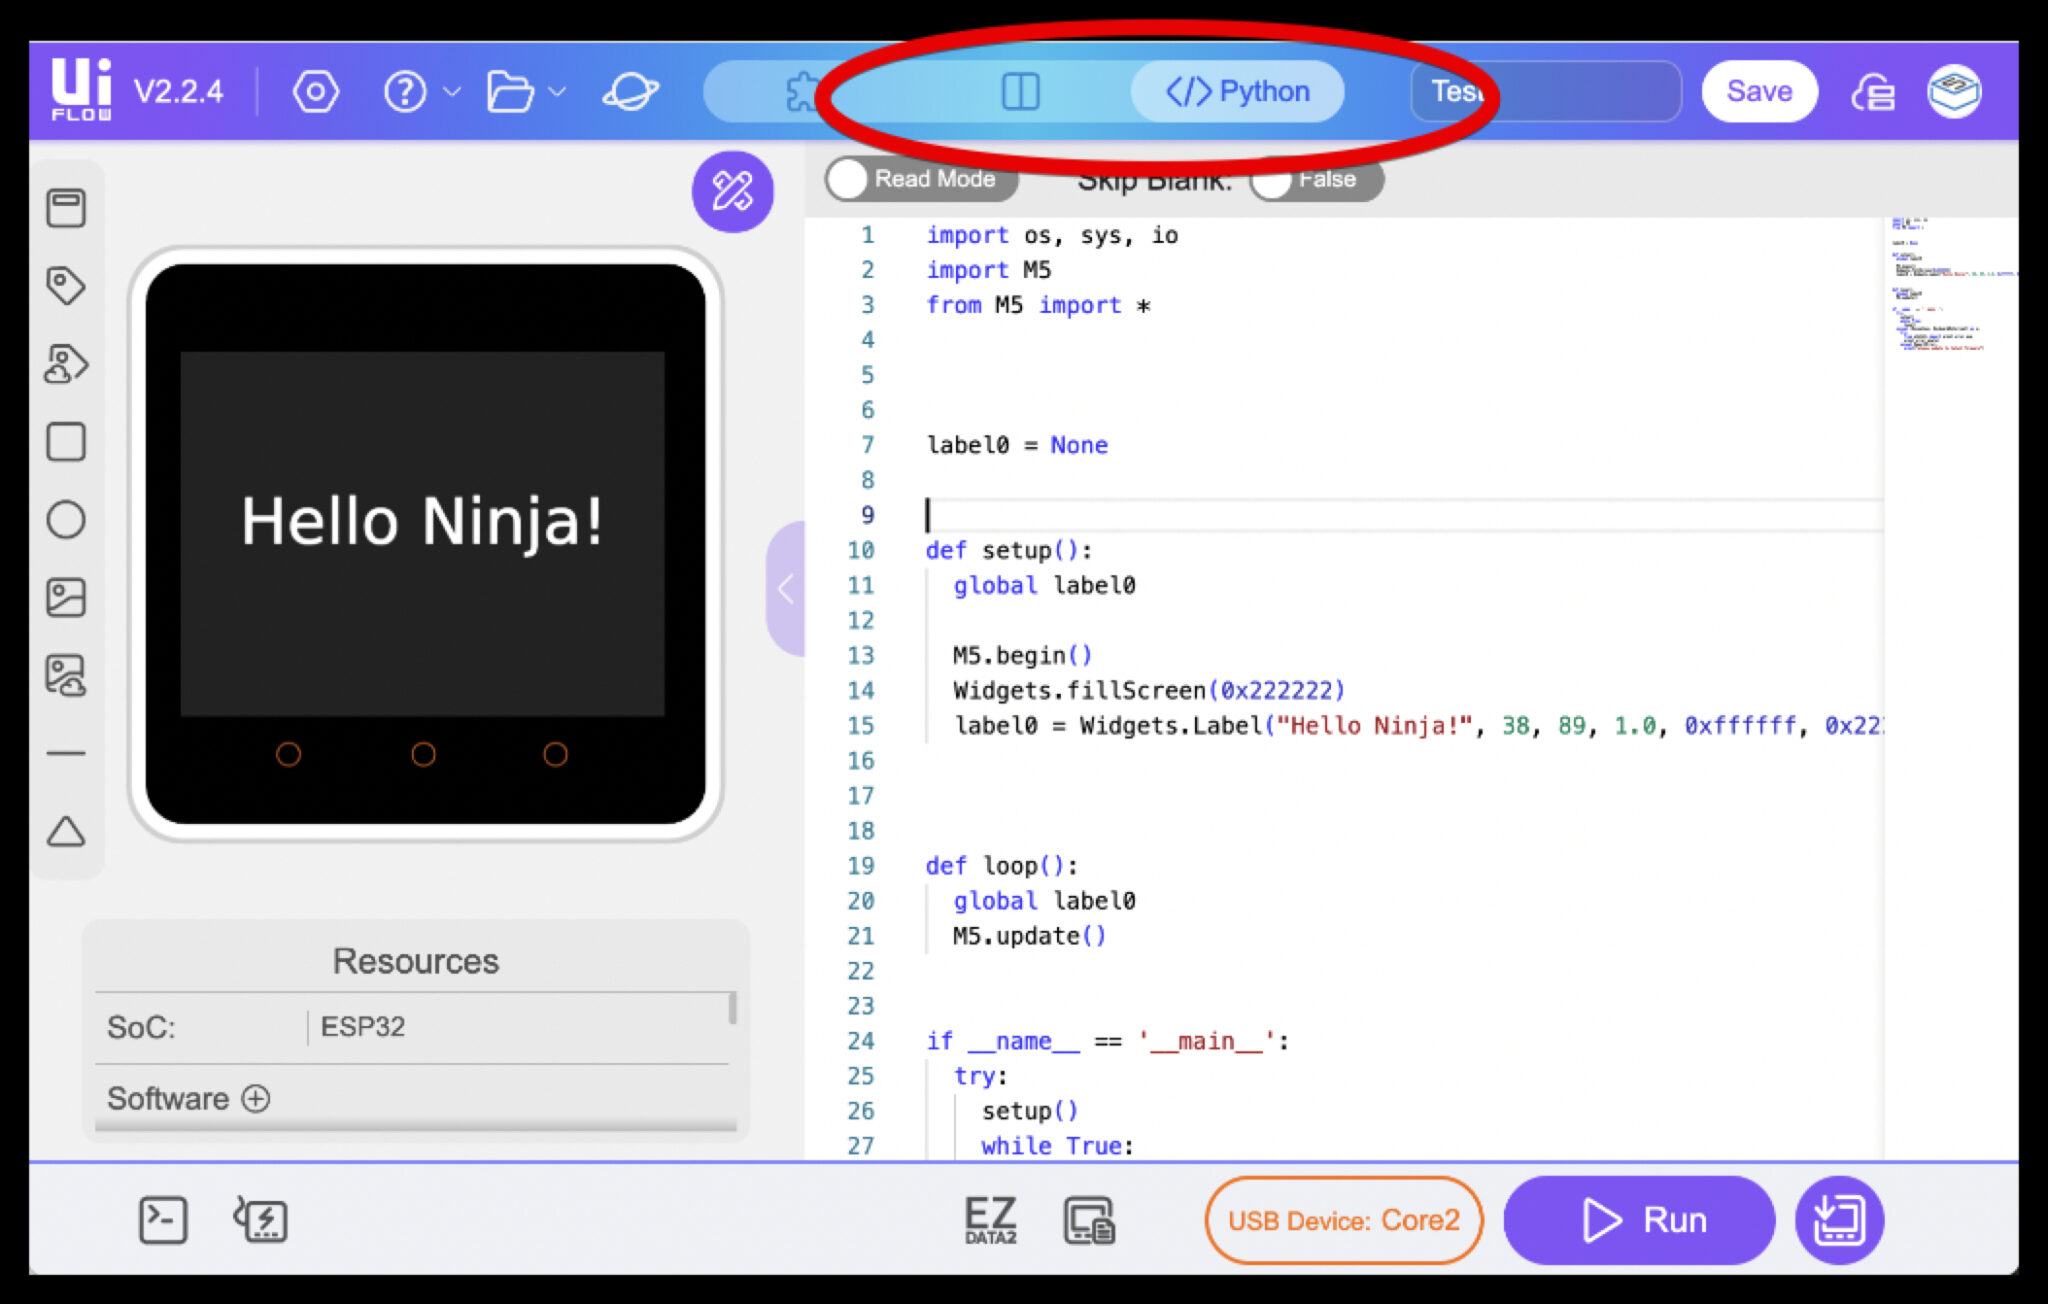This screenshot has width=2048, height=1304.
Task: Edit the project name field
Action: (1546, 91)
